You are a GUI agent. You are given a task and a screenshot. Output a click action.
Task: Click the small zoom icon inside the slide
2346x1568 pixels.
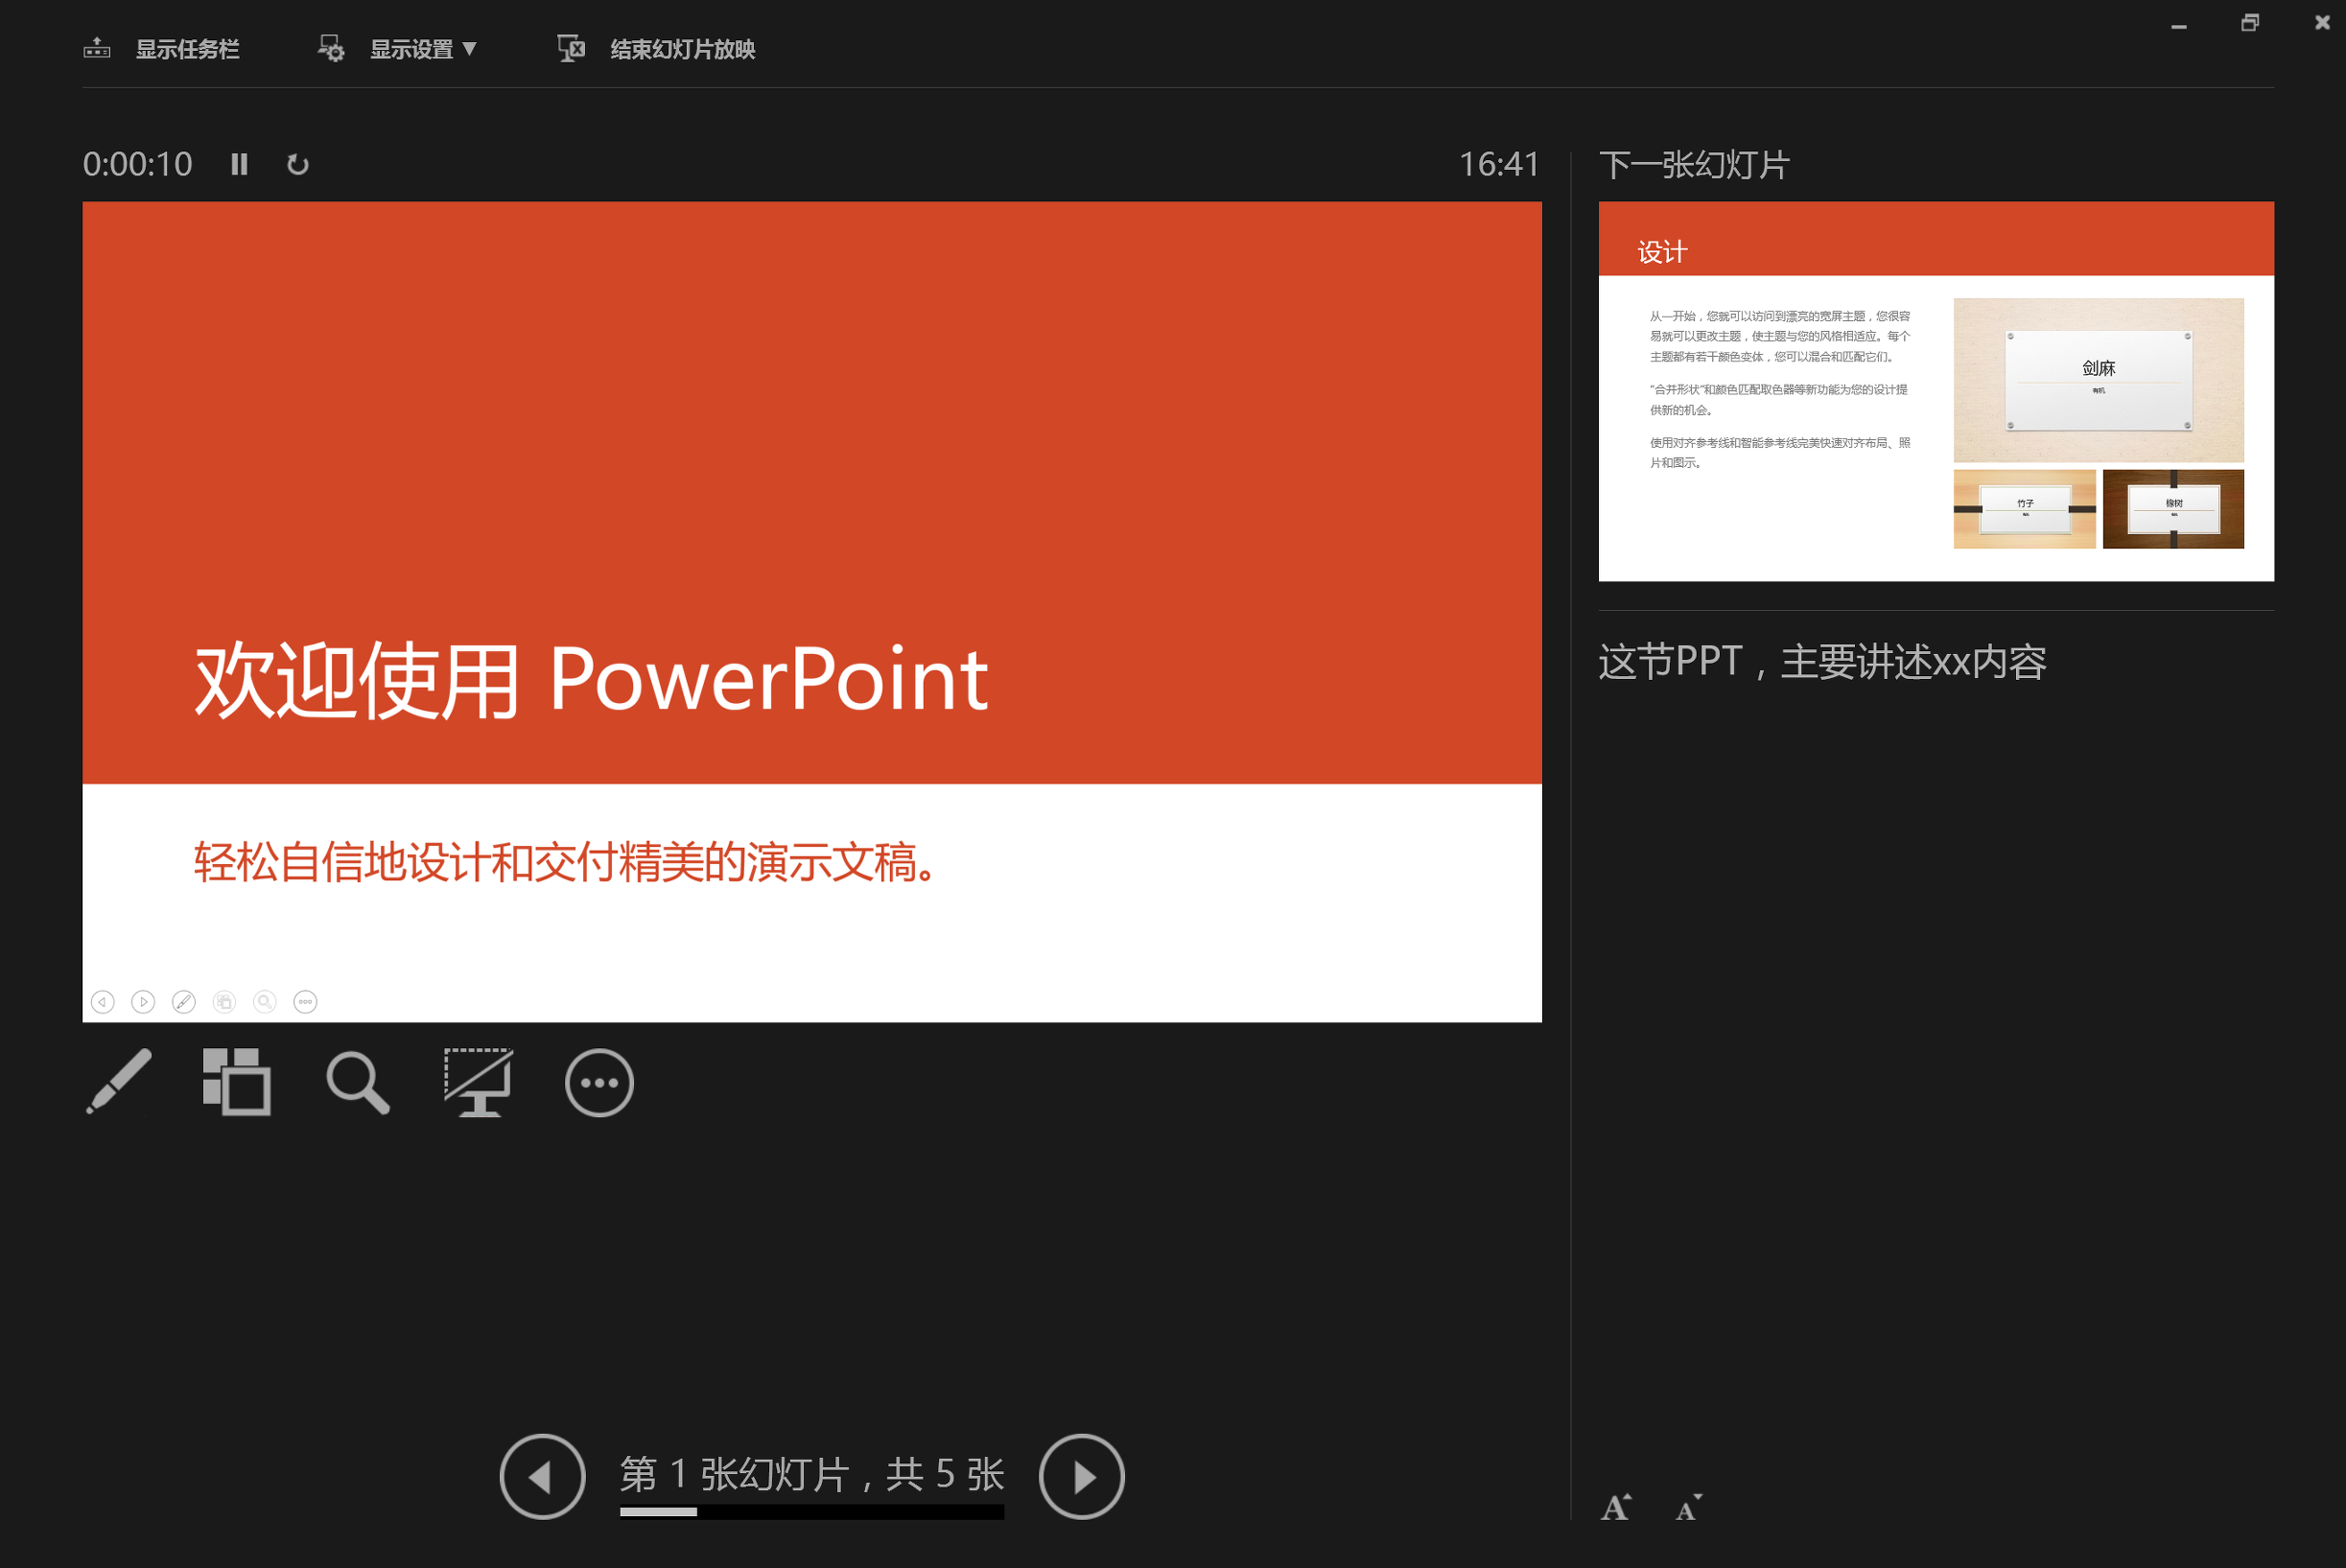(265, 1001)
